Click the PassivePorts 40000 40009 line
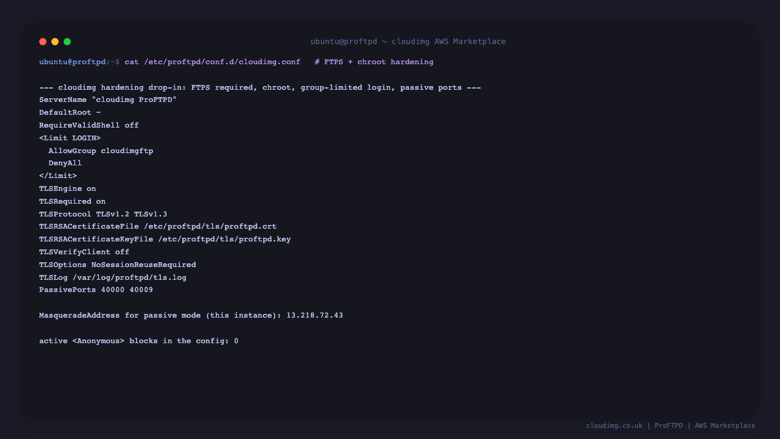 [x=96, y=290]
